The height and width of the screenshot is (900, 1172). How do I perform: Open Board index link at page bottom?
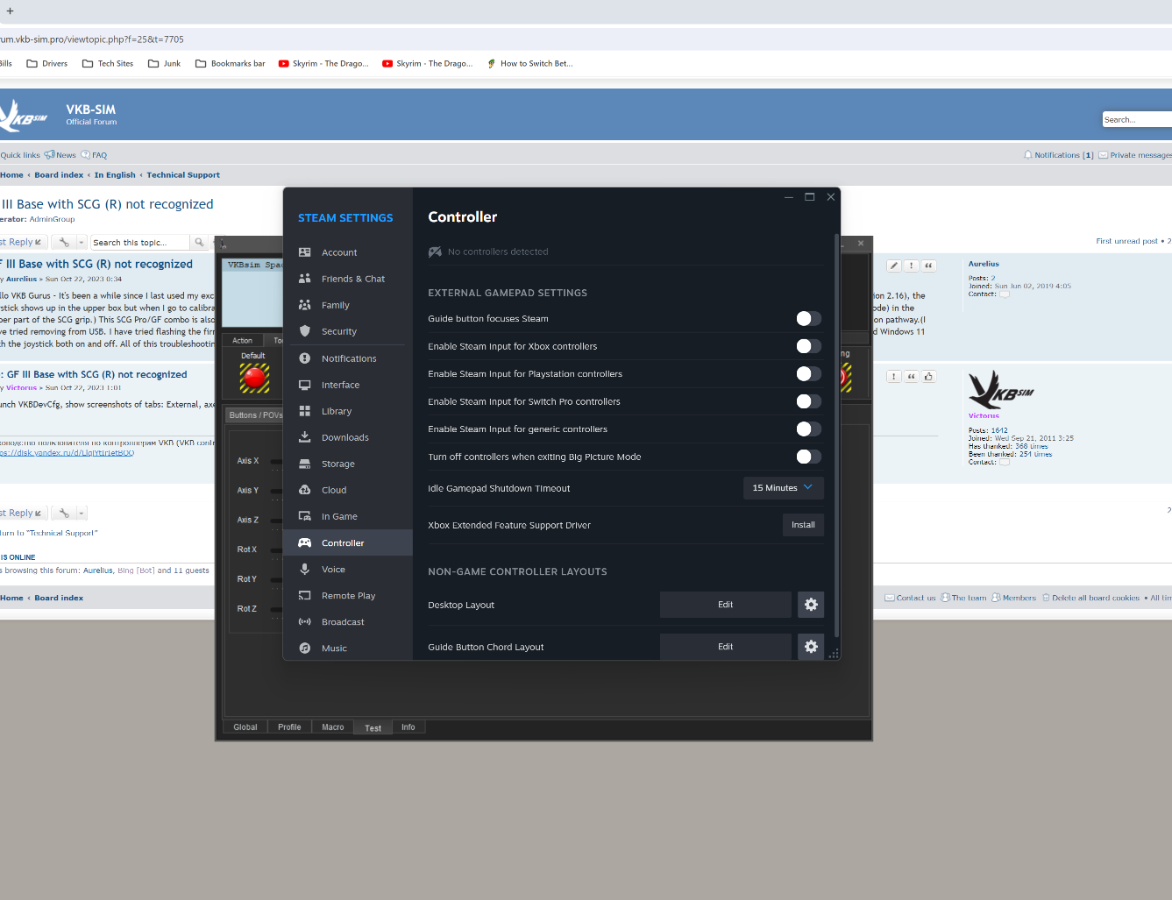58,598
